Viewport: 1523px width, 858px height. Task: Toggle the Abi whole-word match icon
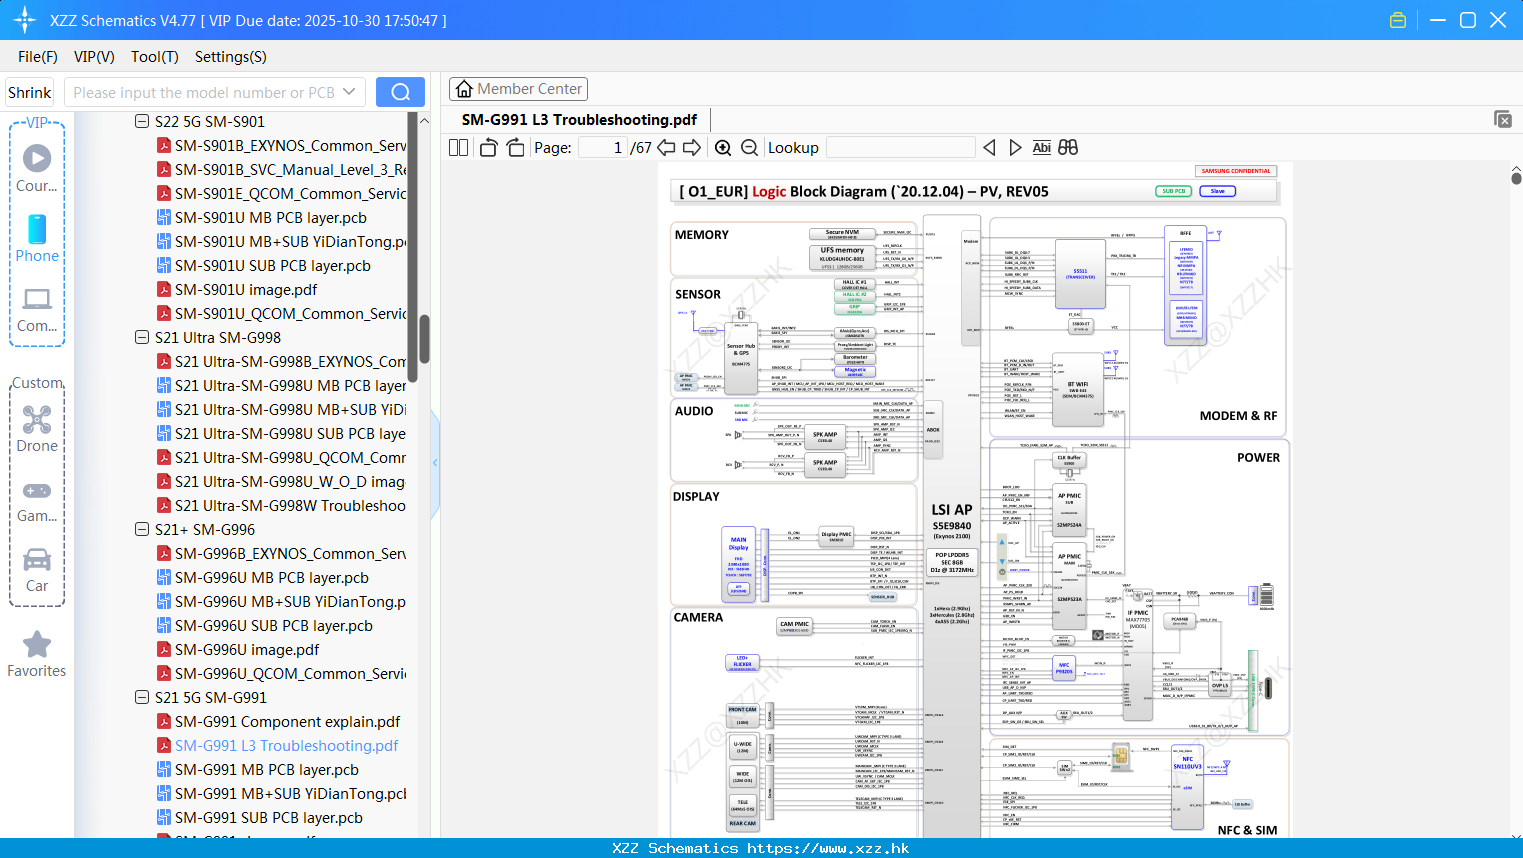[x=1041, y=148]
